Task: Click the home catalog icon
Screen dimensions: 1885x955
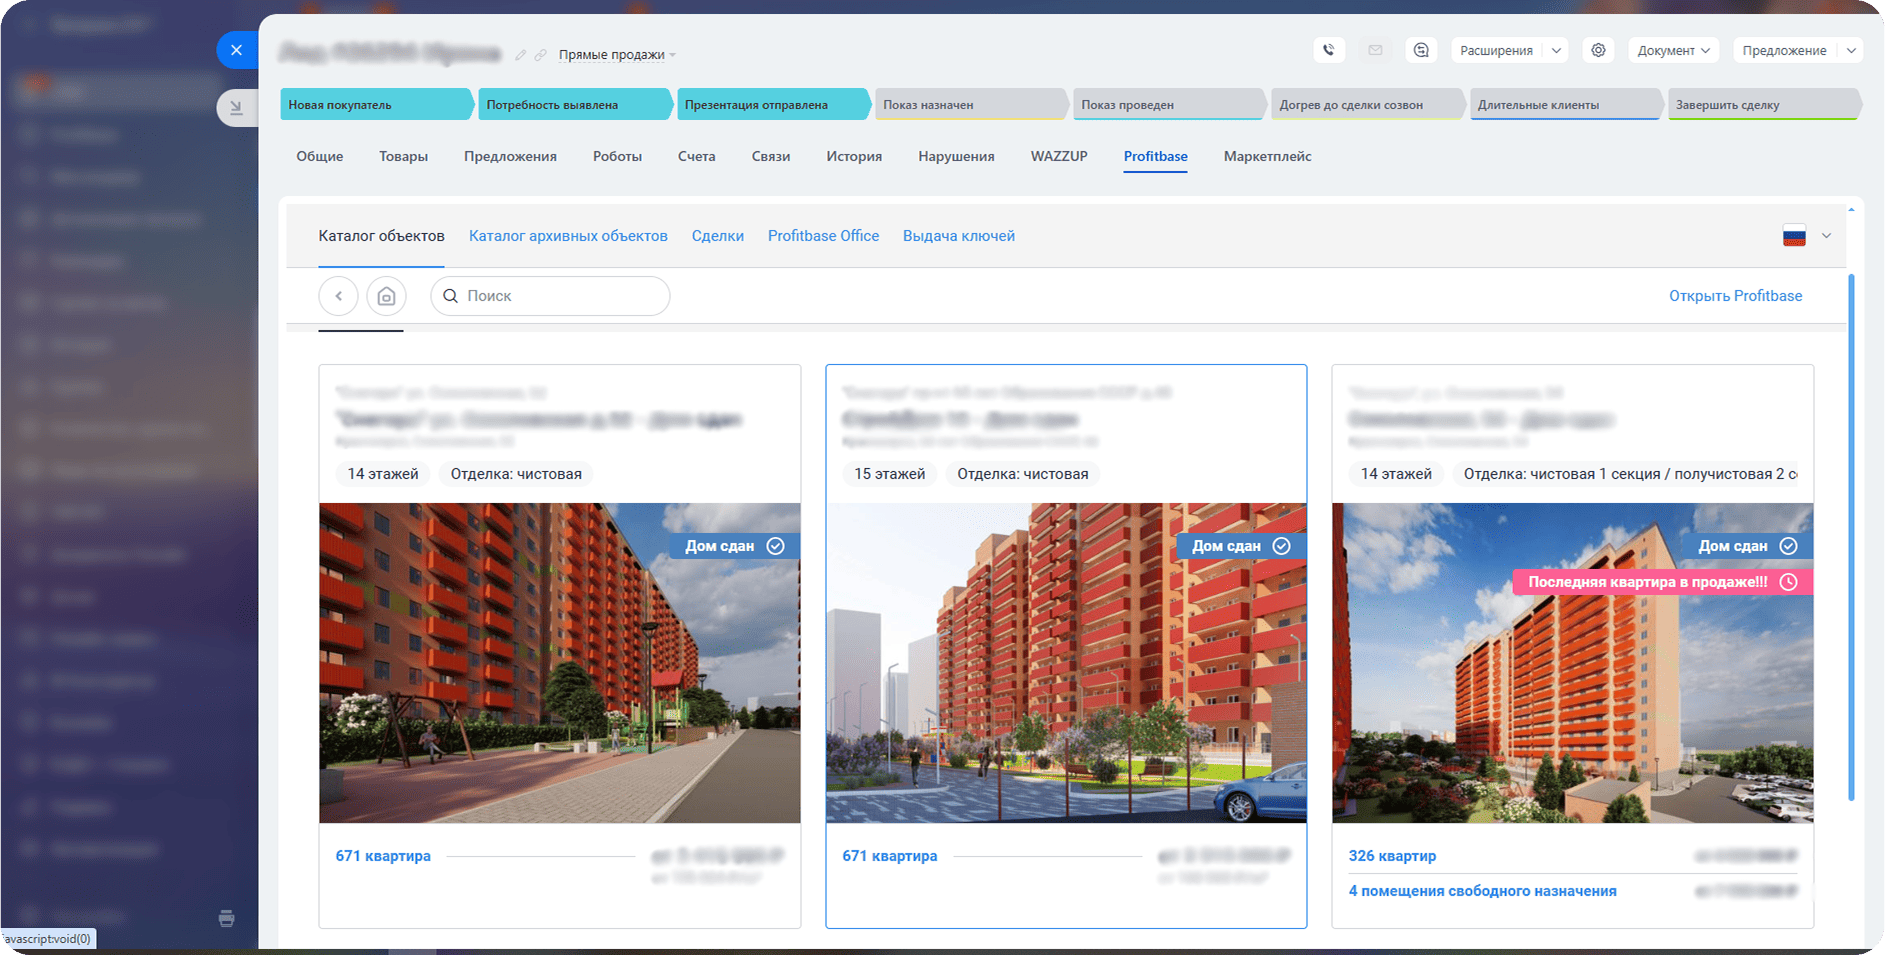Action: 386,296
